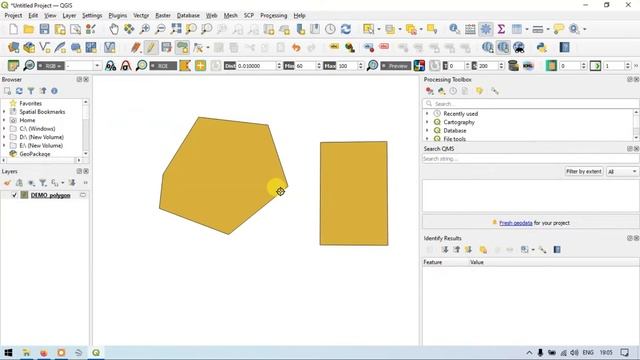Click the SCP add-band-set plus icon
The image size is (640, 360).
[x=200, y=66]
